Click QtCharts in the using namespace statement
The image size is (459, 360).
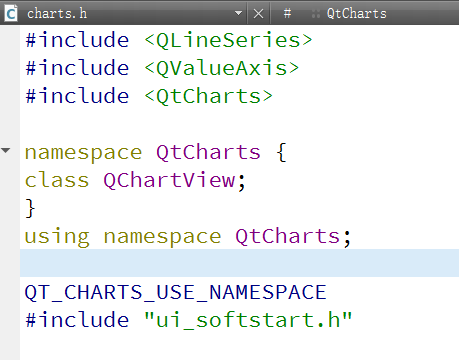(287, 236)
